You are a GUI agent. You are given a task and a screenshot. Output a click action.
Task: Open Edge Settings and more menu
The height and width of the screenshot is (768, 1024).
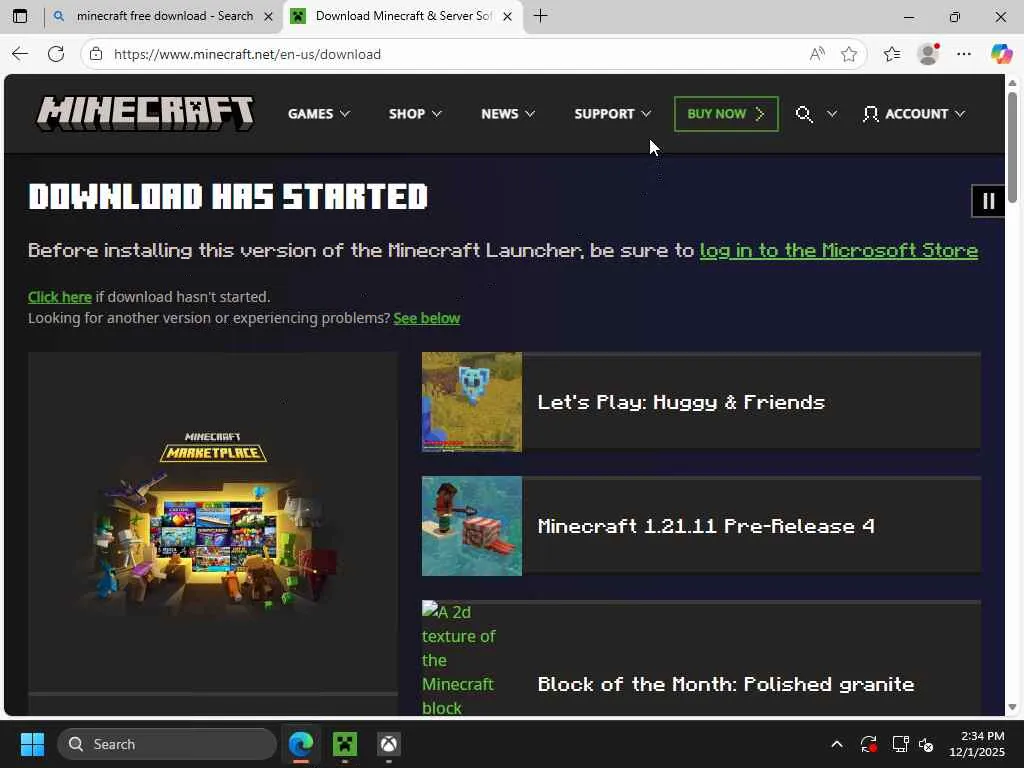pyautogui.click(x=964, y=54)
